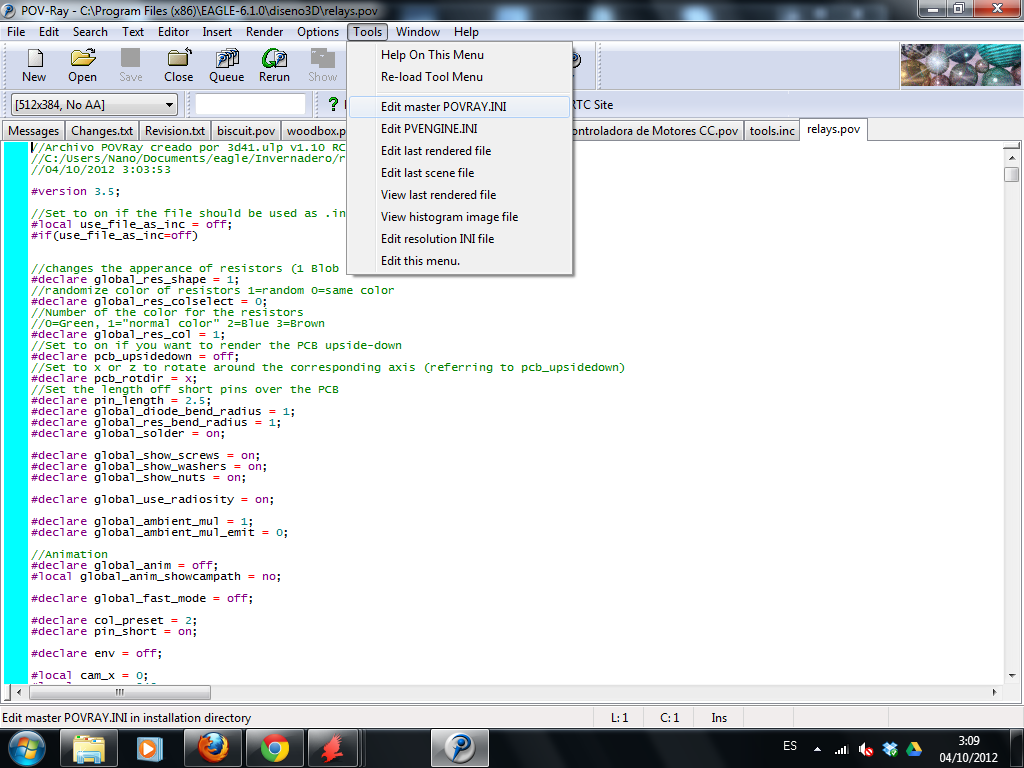Open Windows Explorer from the taskbar
Image resolution: width=1024 pixels, height=768 pixels.
click(x=89, y=748)
